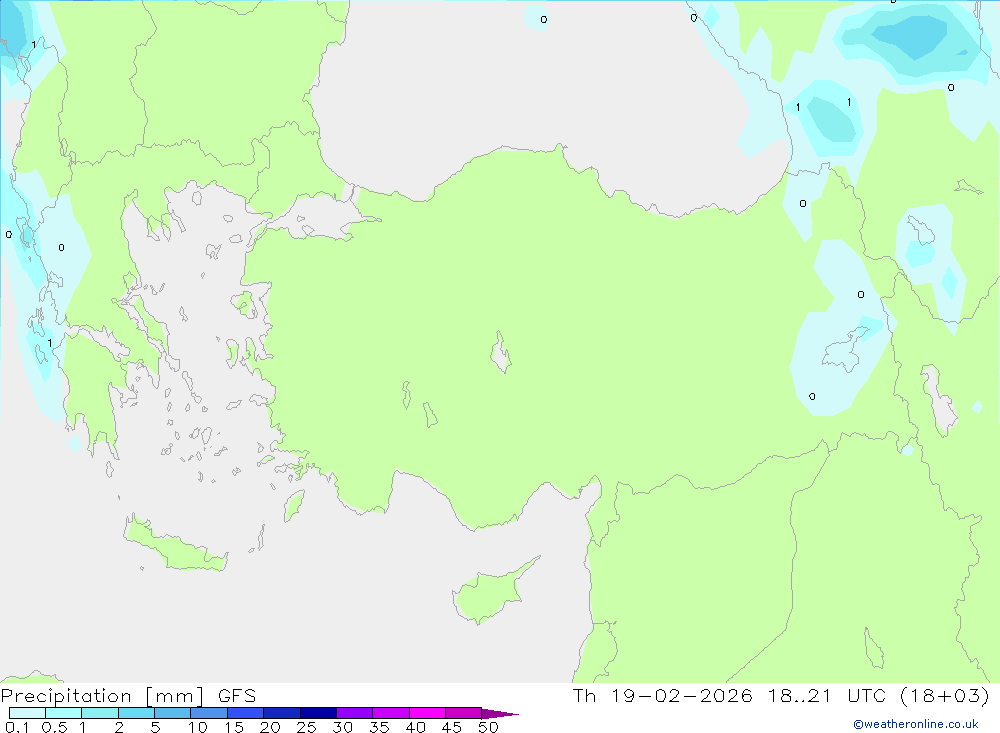Screen dimensions: 1000x733
Task: Click the "15" legend scale value
Action: (234, 727)
